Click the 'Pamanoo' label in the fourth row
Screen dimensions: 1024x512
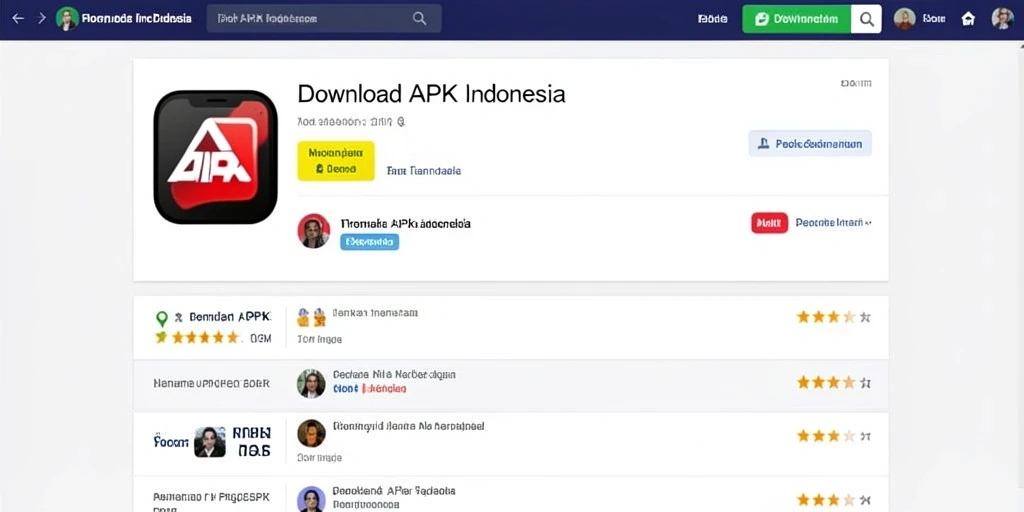pyautogui.click(x=210, y=496)
